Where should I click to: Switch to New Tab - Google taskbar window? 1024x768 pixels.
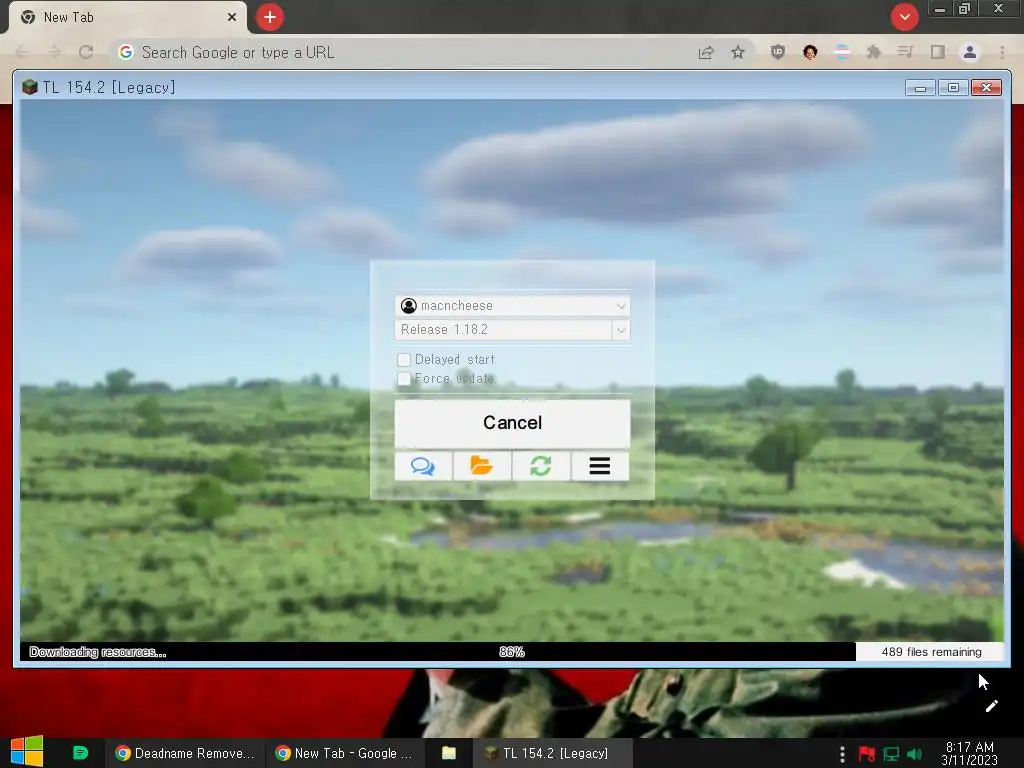coord(345,753)
